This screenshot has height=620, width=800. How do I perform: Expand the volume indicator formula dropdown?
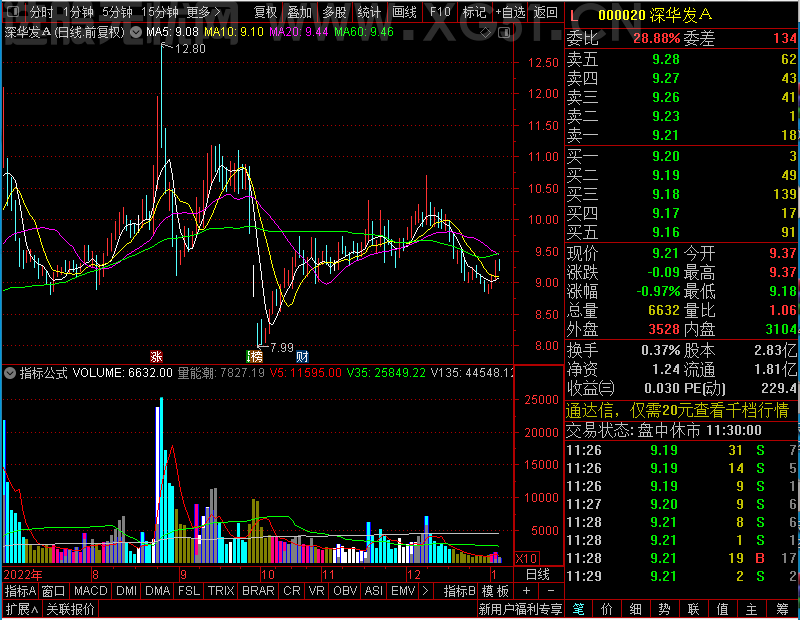[10, 373]
